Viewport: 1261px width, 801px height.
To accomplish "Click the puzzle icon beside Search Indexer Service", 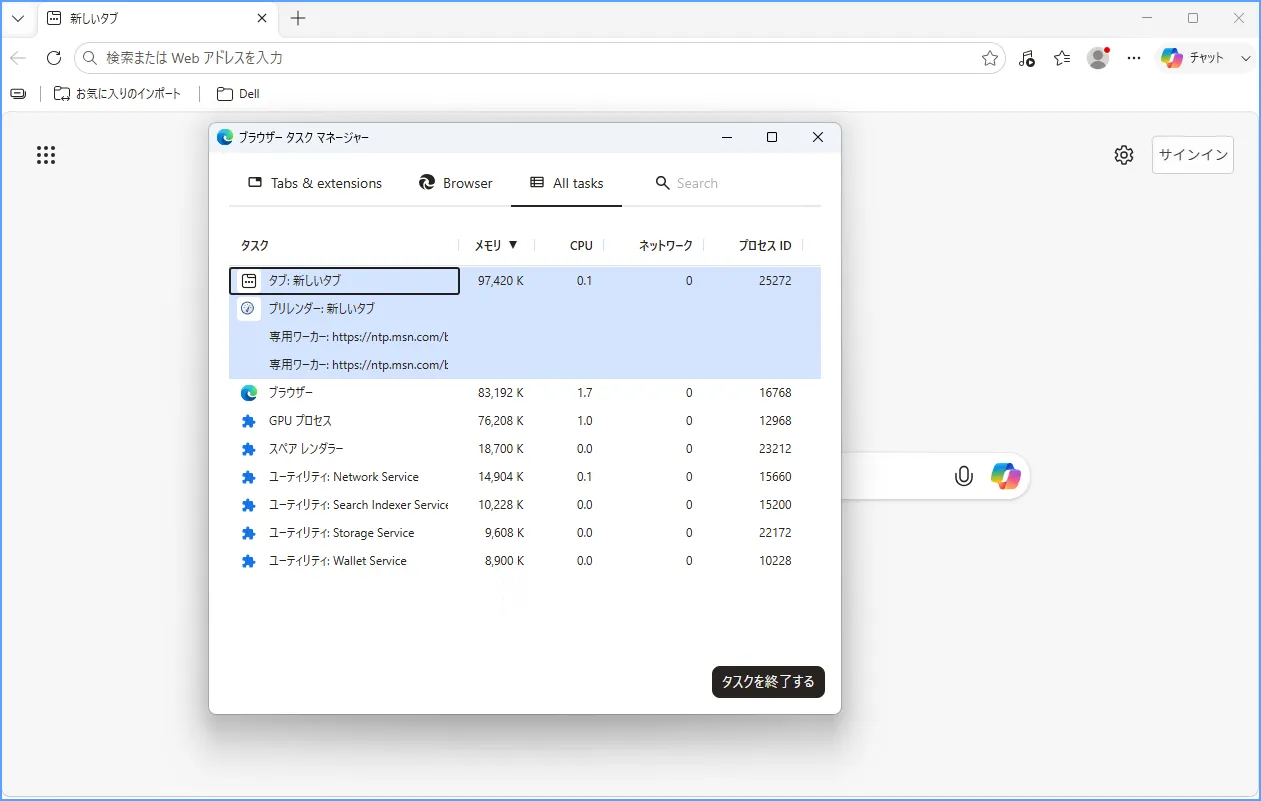I will click(249, 505).
